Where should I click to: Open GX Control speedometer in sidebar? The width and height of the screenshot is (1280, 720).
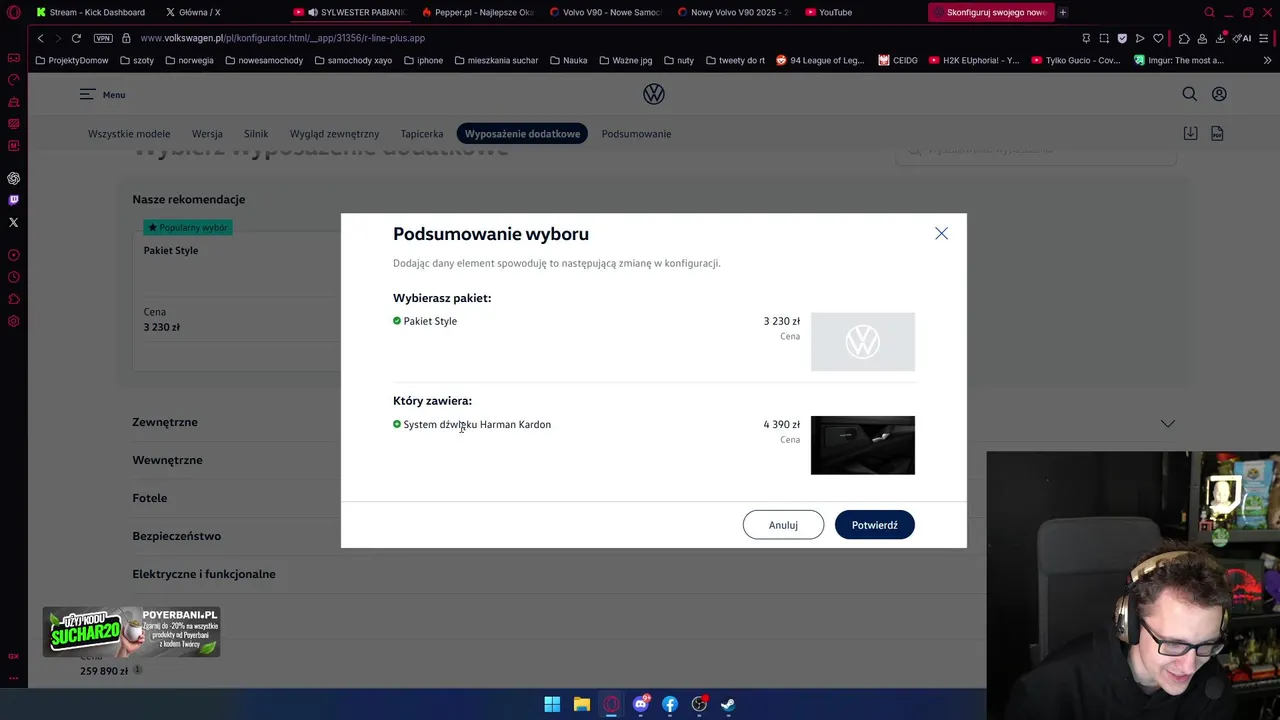(13, 80)
